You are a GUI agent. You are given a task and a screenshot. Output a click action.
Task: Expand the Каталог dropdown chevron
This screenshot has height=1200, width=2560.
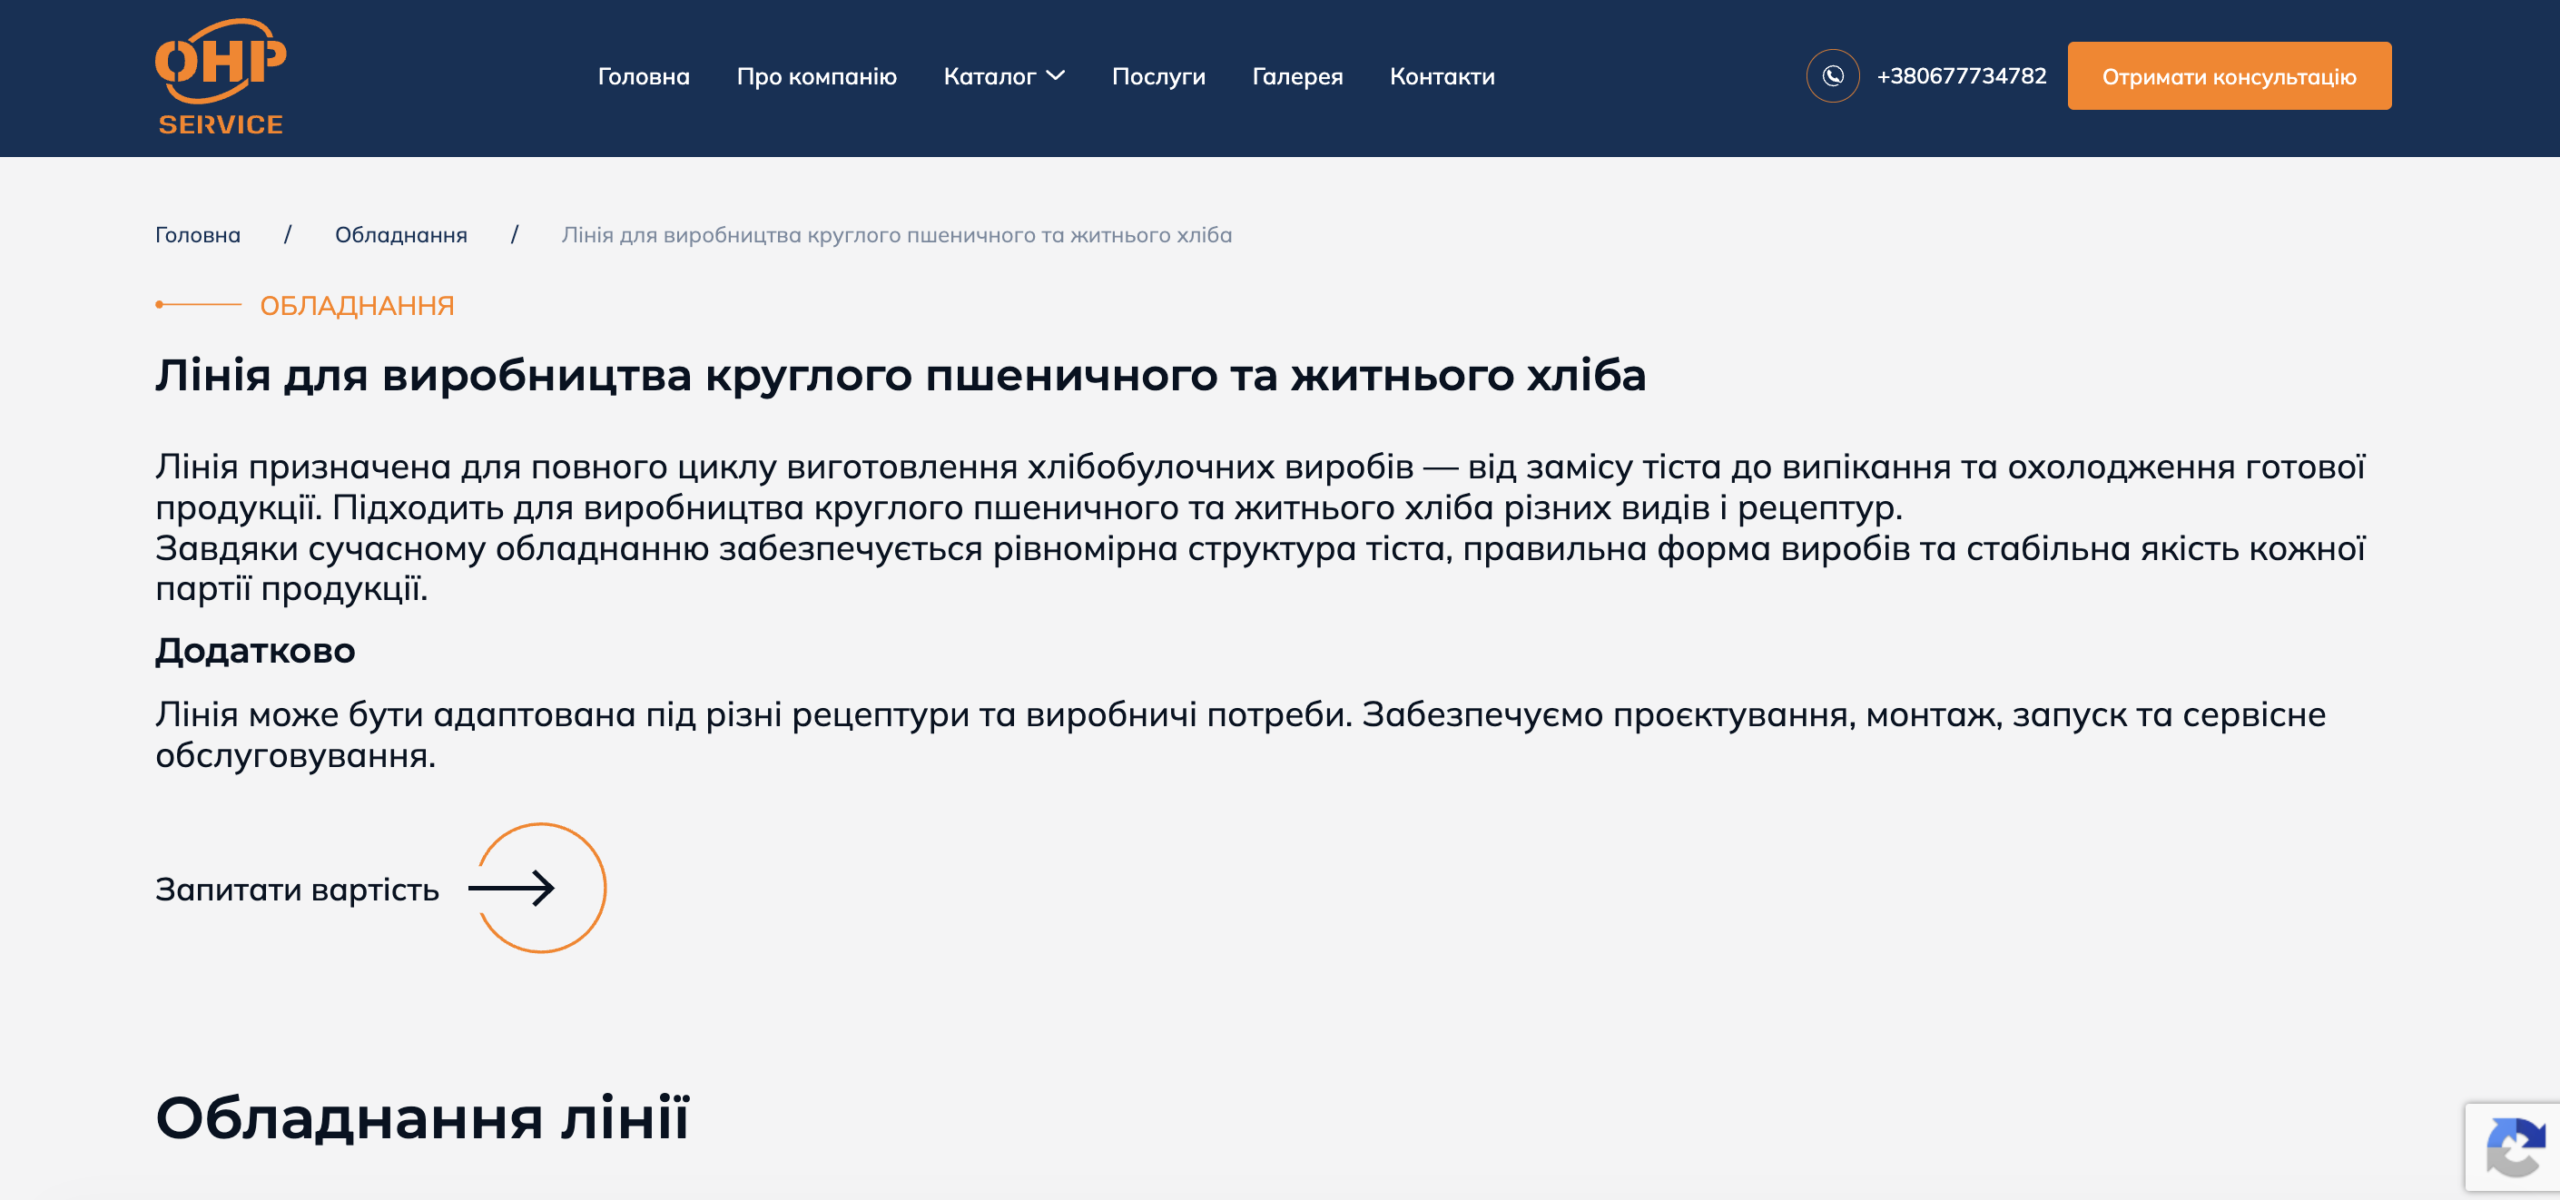[1056, 76]
